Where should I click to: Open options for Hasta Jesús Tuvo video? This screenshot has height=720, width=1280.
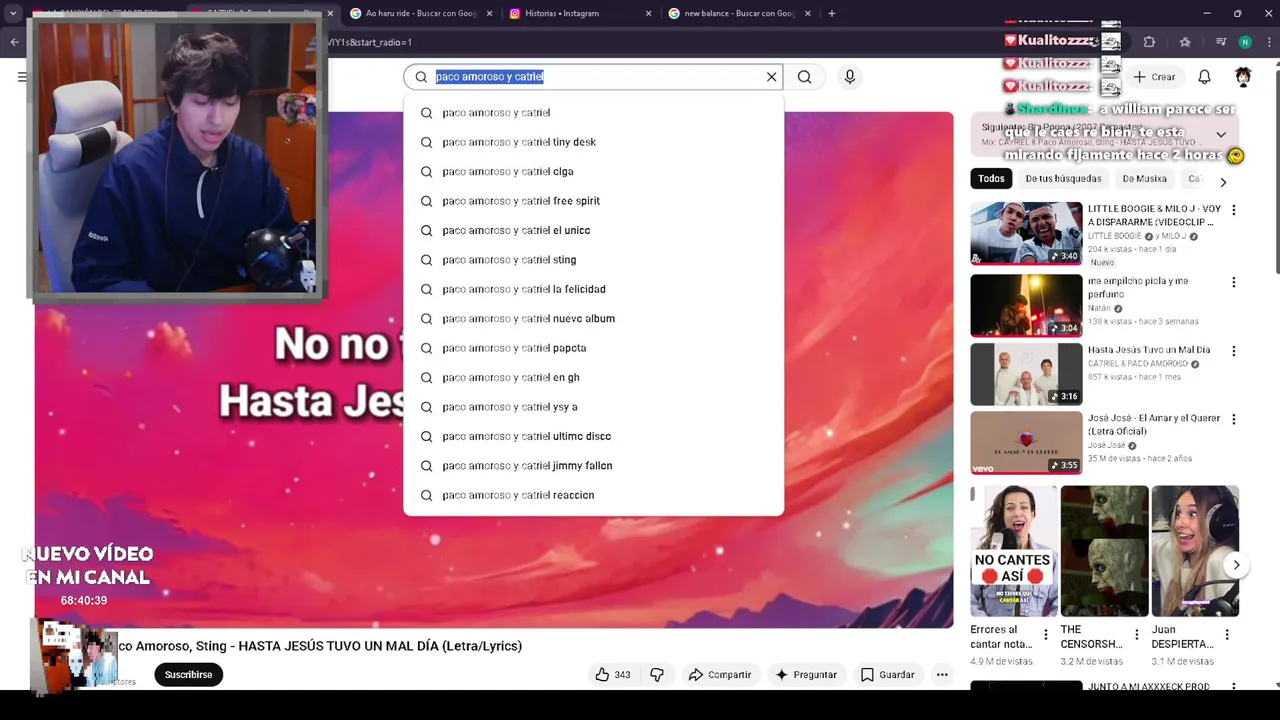(x=1233, y=351)
